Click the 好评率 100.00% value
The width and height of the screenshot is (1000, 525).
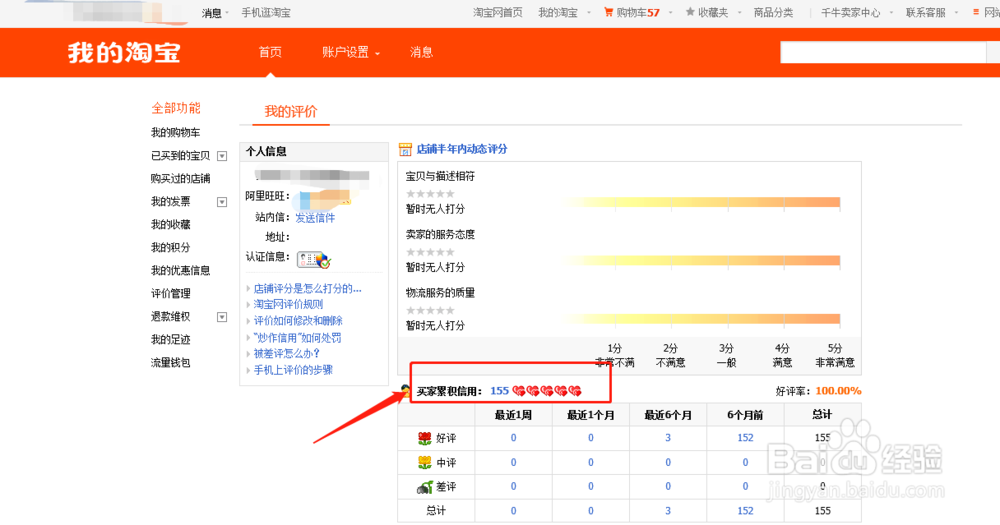(838, 390)
